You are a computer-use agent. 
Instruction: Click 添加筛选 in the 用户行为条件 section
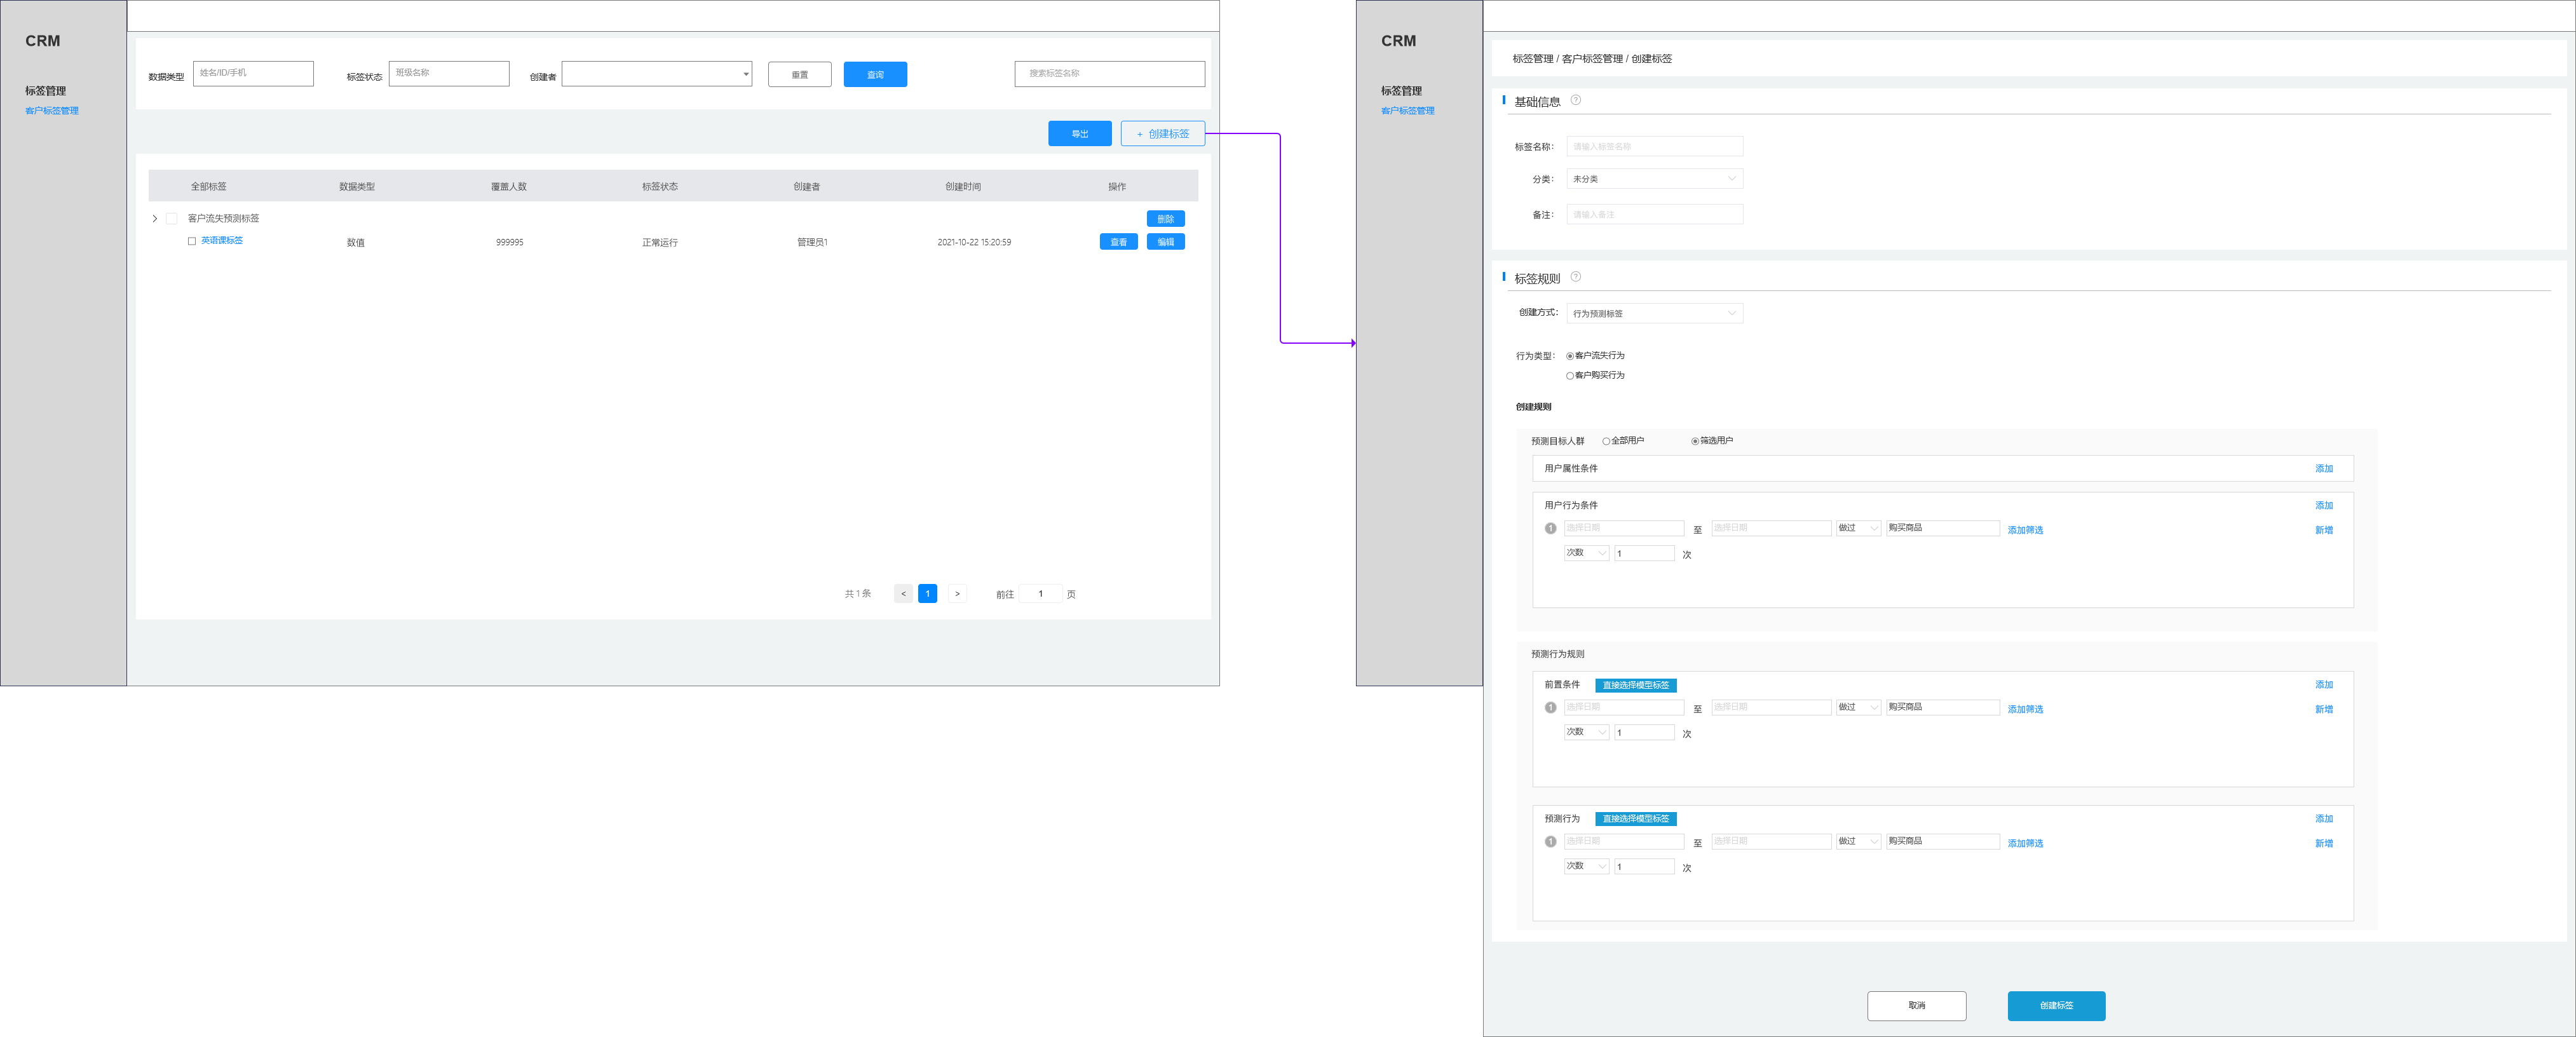2026,531
